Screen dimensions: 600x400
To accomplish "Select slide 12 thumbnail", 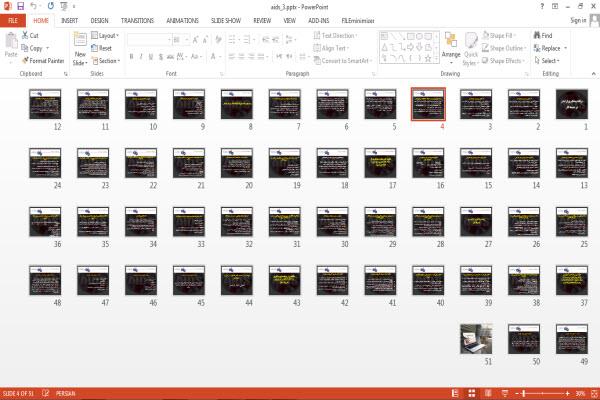I will [45, 104].
